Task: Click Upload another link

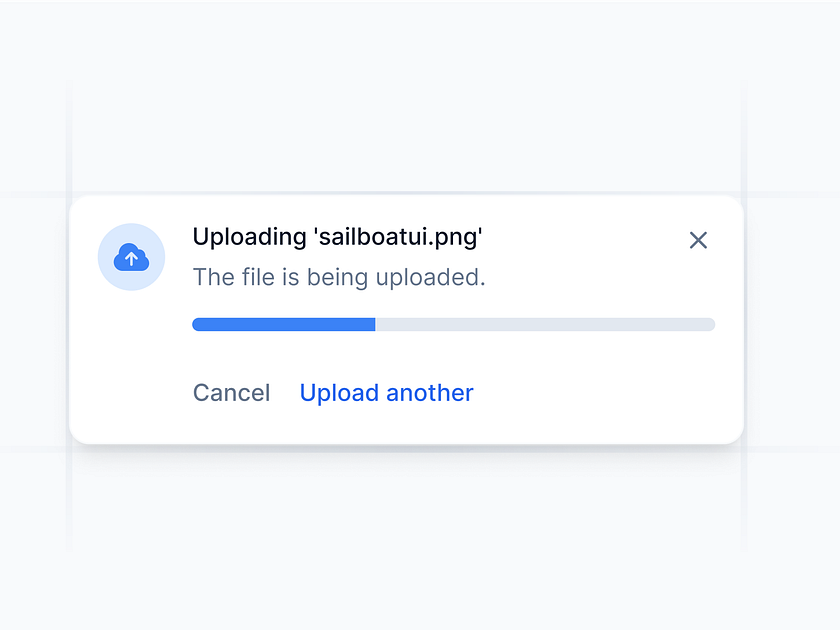Action: (386, 393)
